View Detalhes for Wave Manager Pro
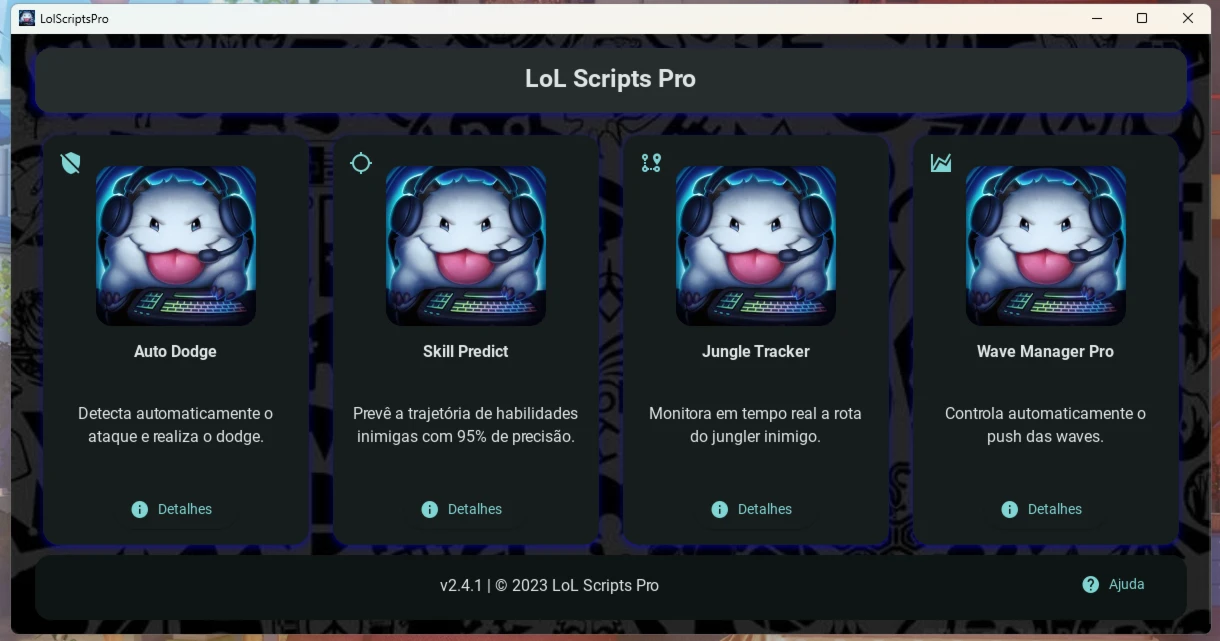The width and height of the screenshot is (1220, 641). (1042, 509)
